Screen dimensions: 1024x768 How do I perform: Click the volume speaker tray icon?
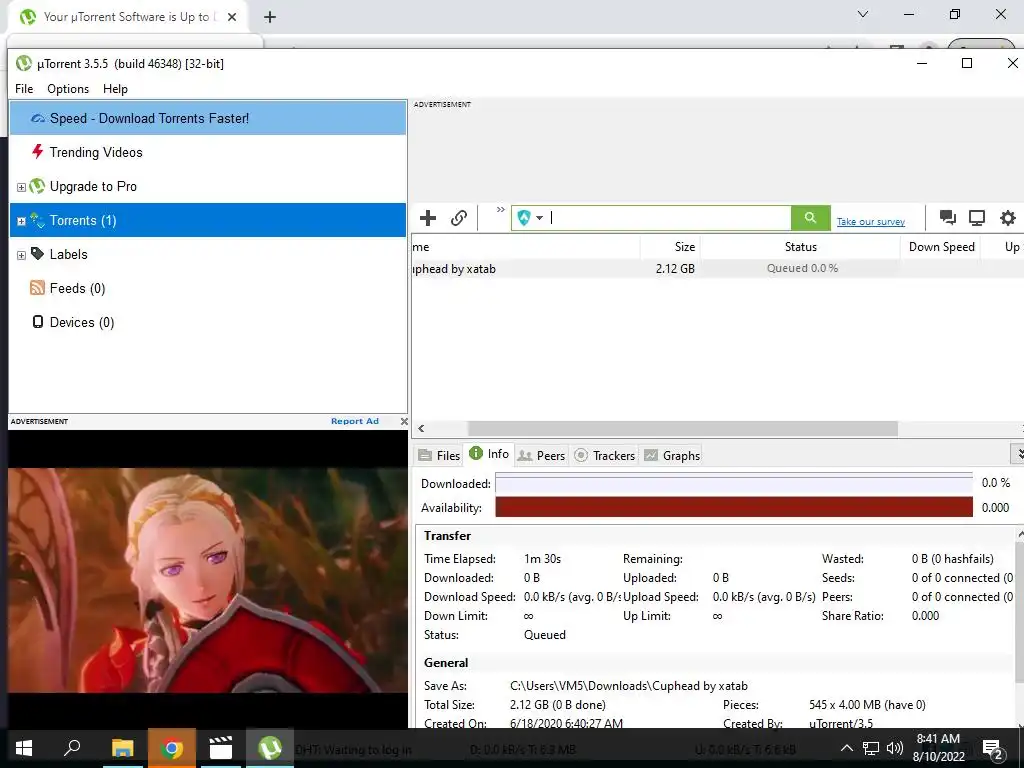coord(895,748)
